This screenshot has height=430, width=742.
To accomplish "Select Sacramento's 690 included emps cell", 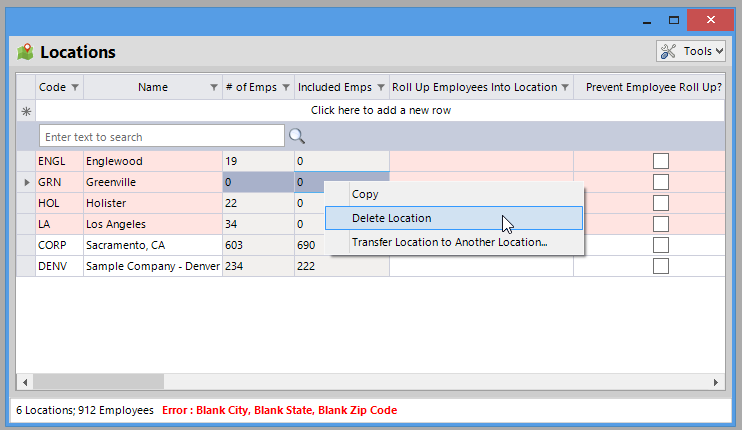I will click(310, 245).
